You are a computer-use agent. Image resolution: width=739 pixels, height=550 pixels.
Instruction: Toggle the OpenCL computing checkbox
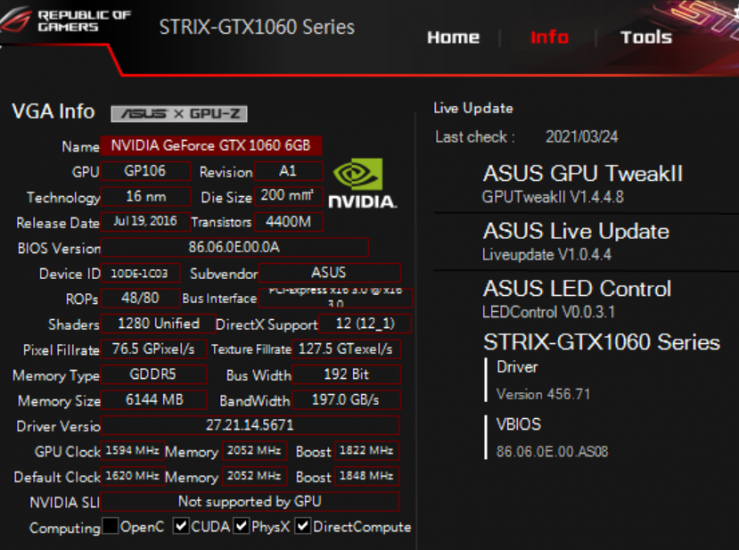110,526
